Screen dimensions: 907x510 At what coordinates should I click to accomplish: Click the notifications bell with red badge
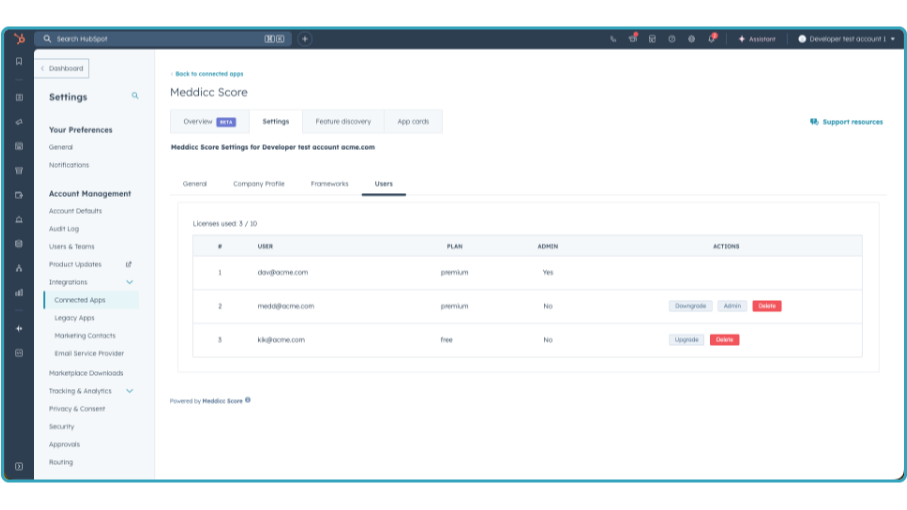tap(712, 38)
